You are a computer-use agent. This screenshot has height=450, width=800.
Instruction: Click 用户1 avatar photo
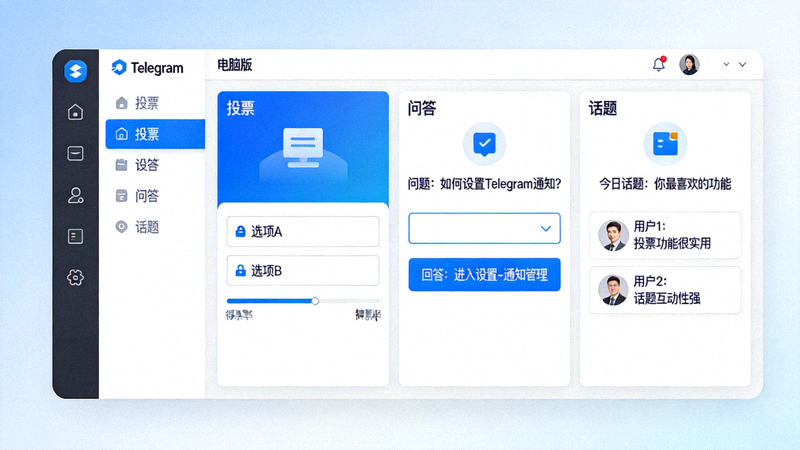(x=613, y=235)
